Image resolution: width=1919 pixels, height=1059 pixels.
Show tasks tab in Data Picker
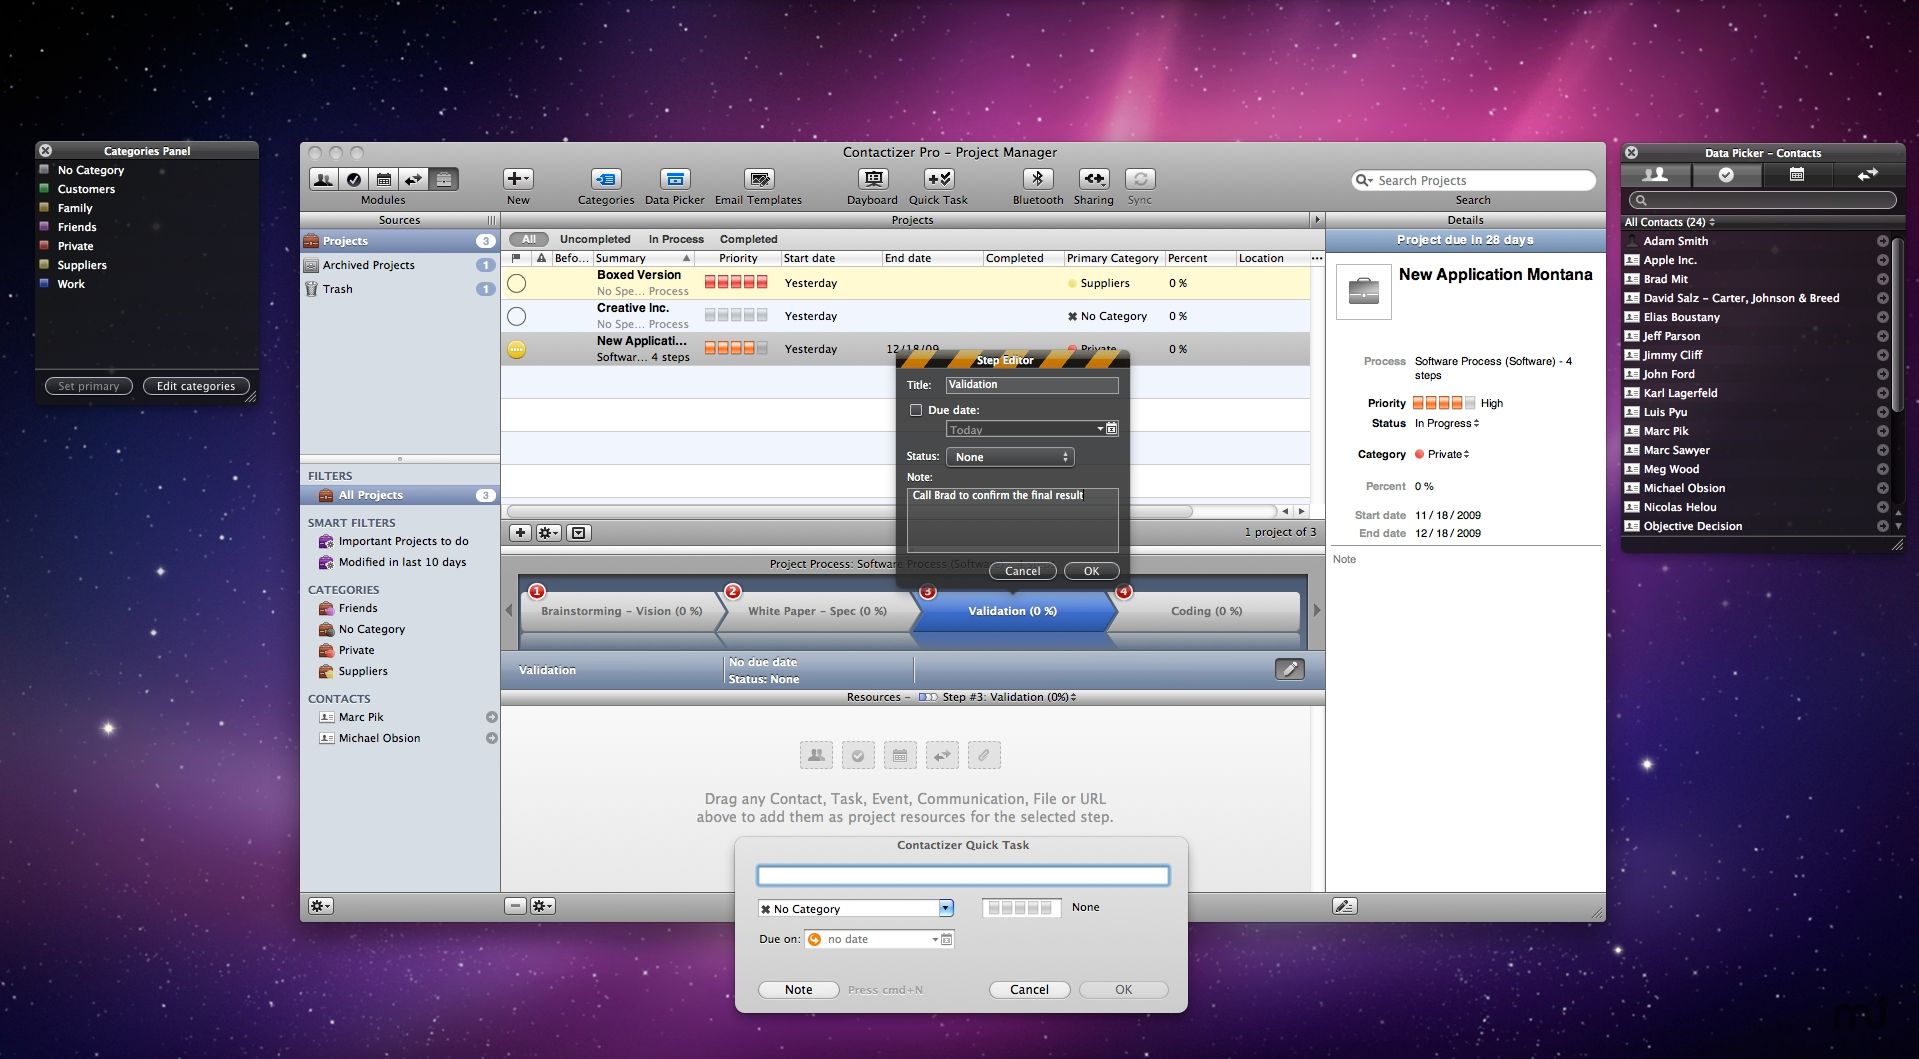[x=1726, y=175]
